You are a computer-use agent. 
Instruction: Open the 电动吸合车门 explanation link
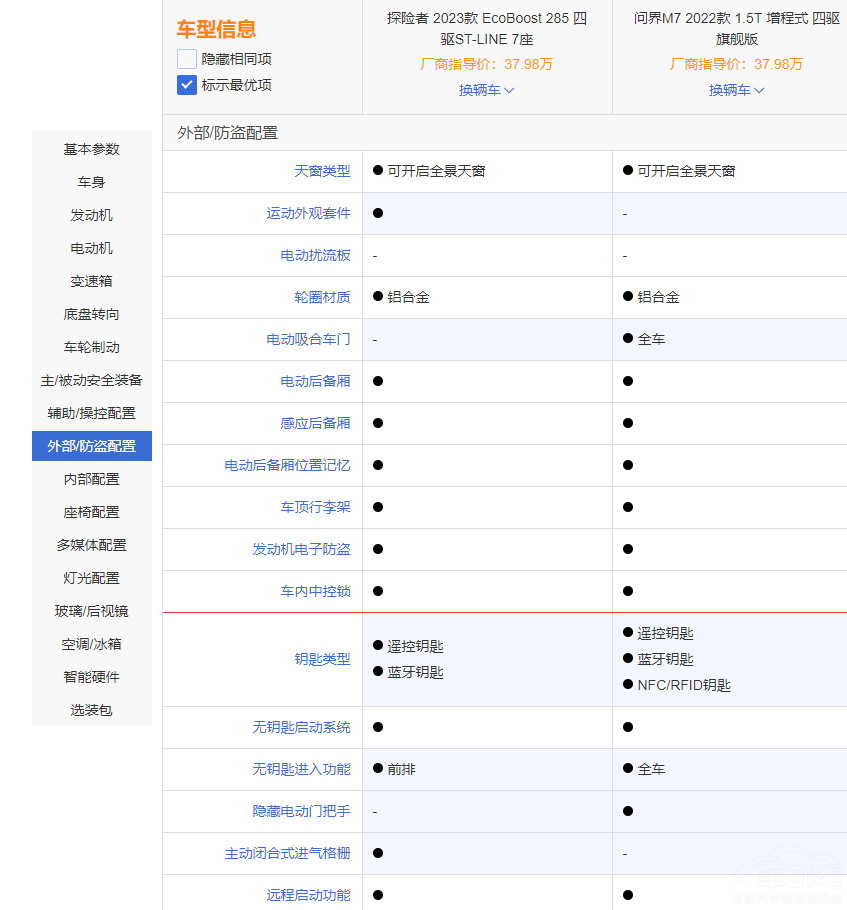click(308, 339)
